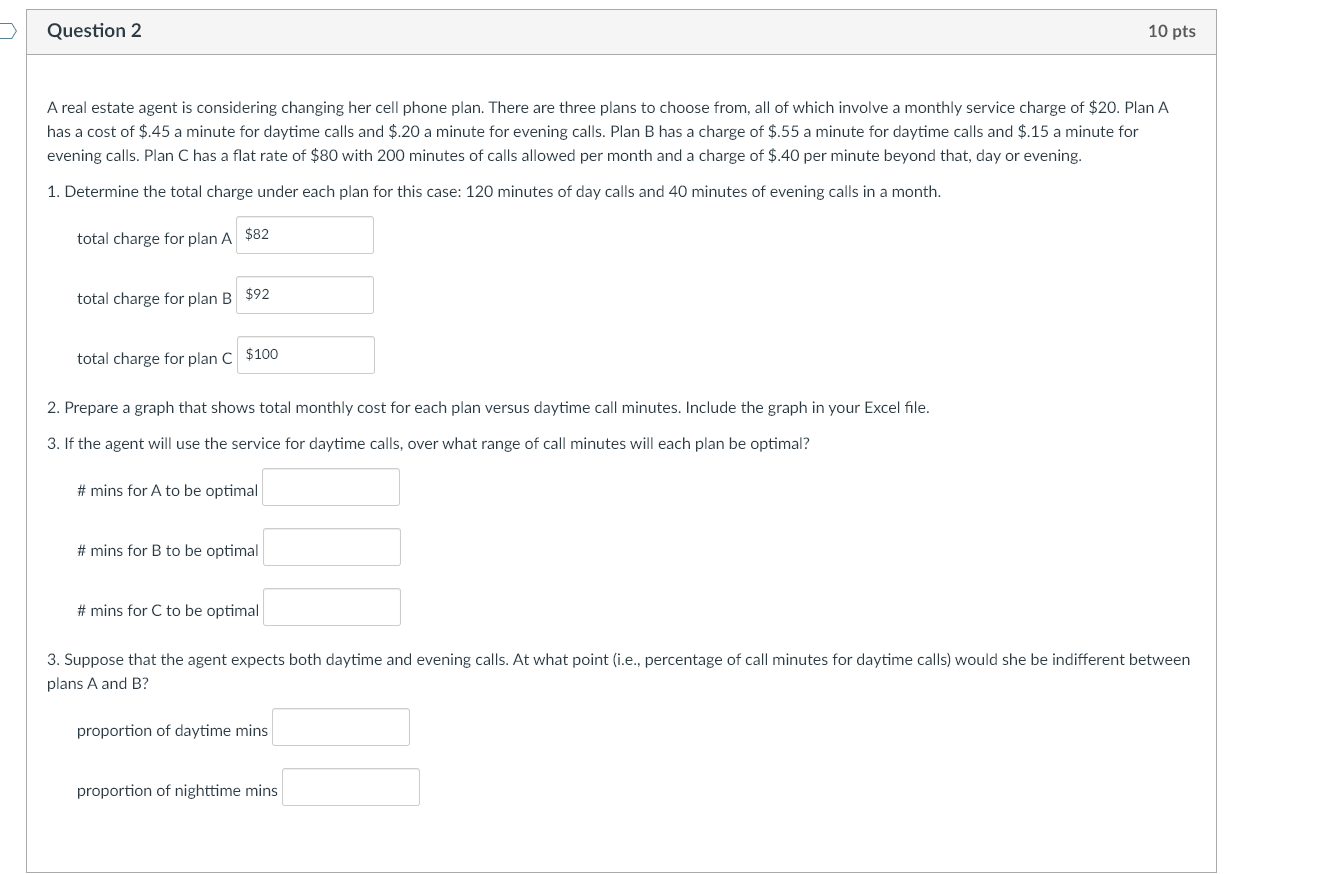Click the daytime calls range question text
This screenshot has height=874, width=1324.
428,443
